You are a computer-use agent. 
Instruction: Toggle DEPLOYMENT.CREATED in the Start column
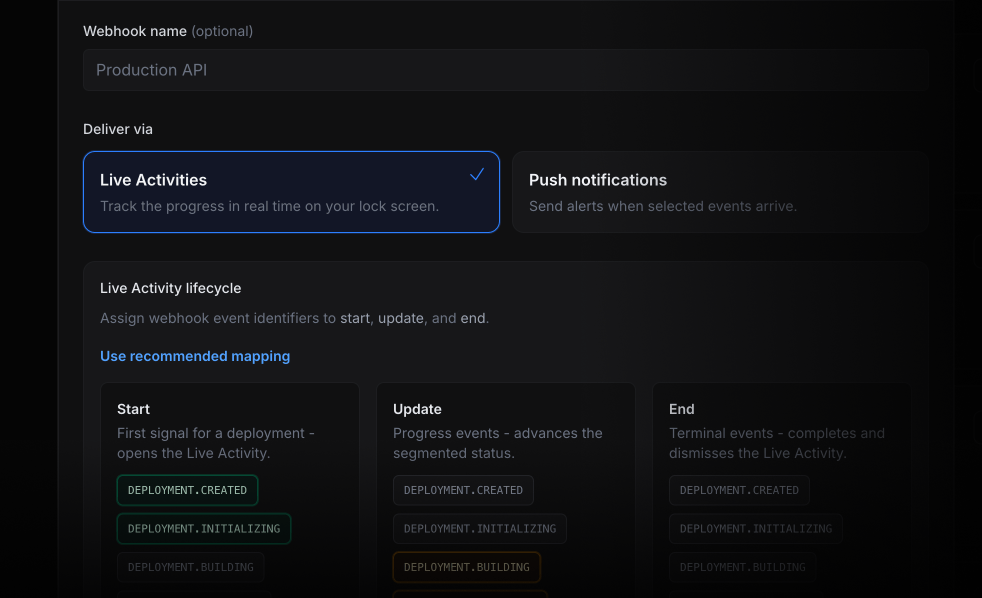187,490
